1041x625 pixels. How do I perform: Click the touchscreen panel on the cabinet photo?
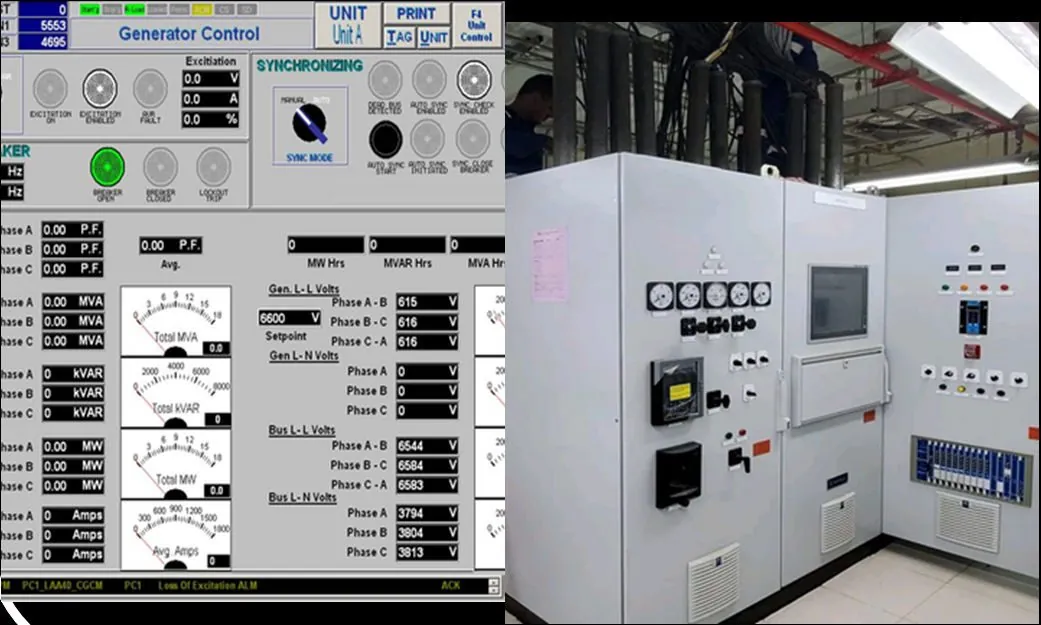coord(839,304)
